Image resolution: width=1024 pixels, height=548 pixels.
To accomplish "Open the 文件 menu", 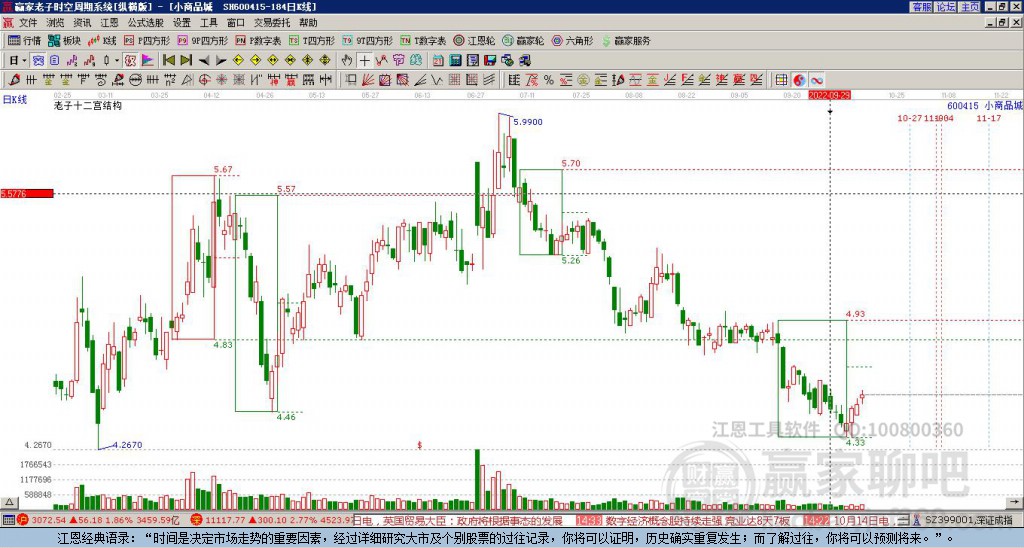I will pyautogui.click(x=28, y=23).
